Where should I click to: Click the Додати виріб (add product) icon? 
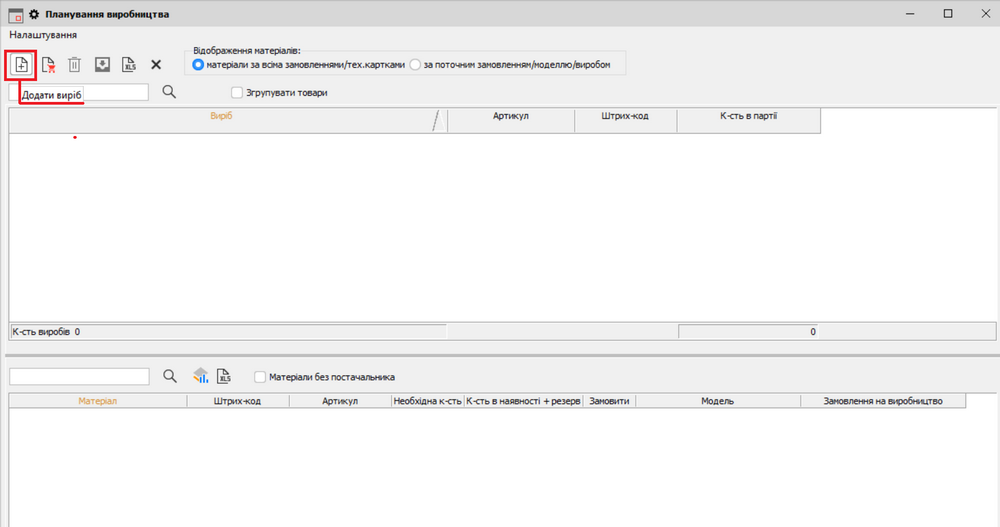coord(21,64)
